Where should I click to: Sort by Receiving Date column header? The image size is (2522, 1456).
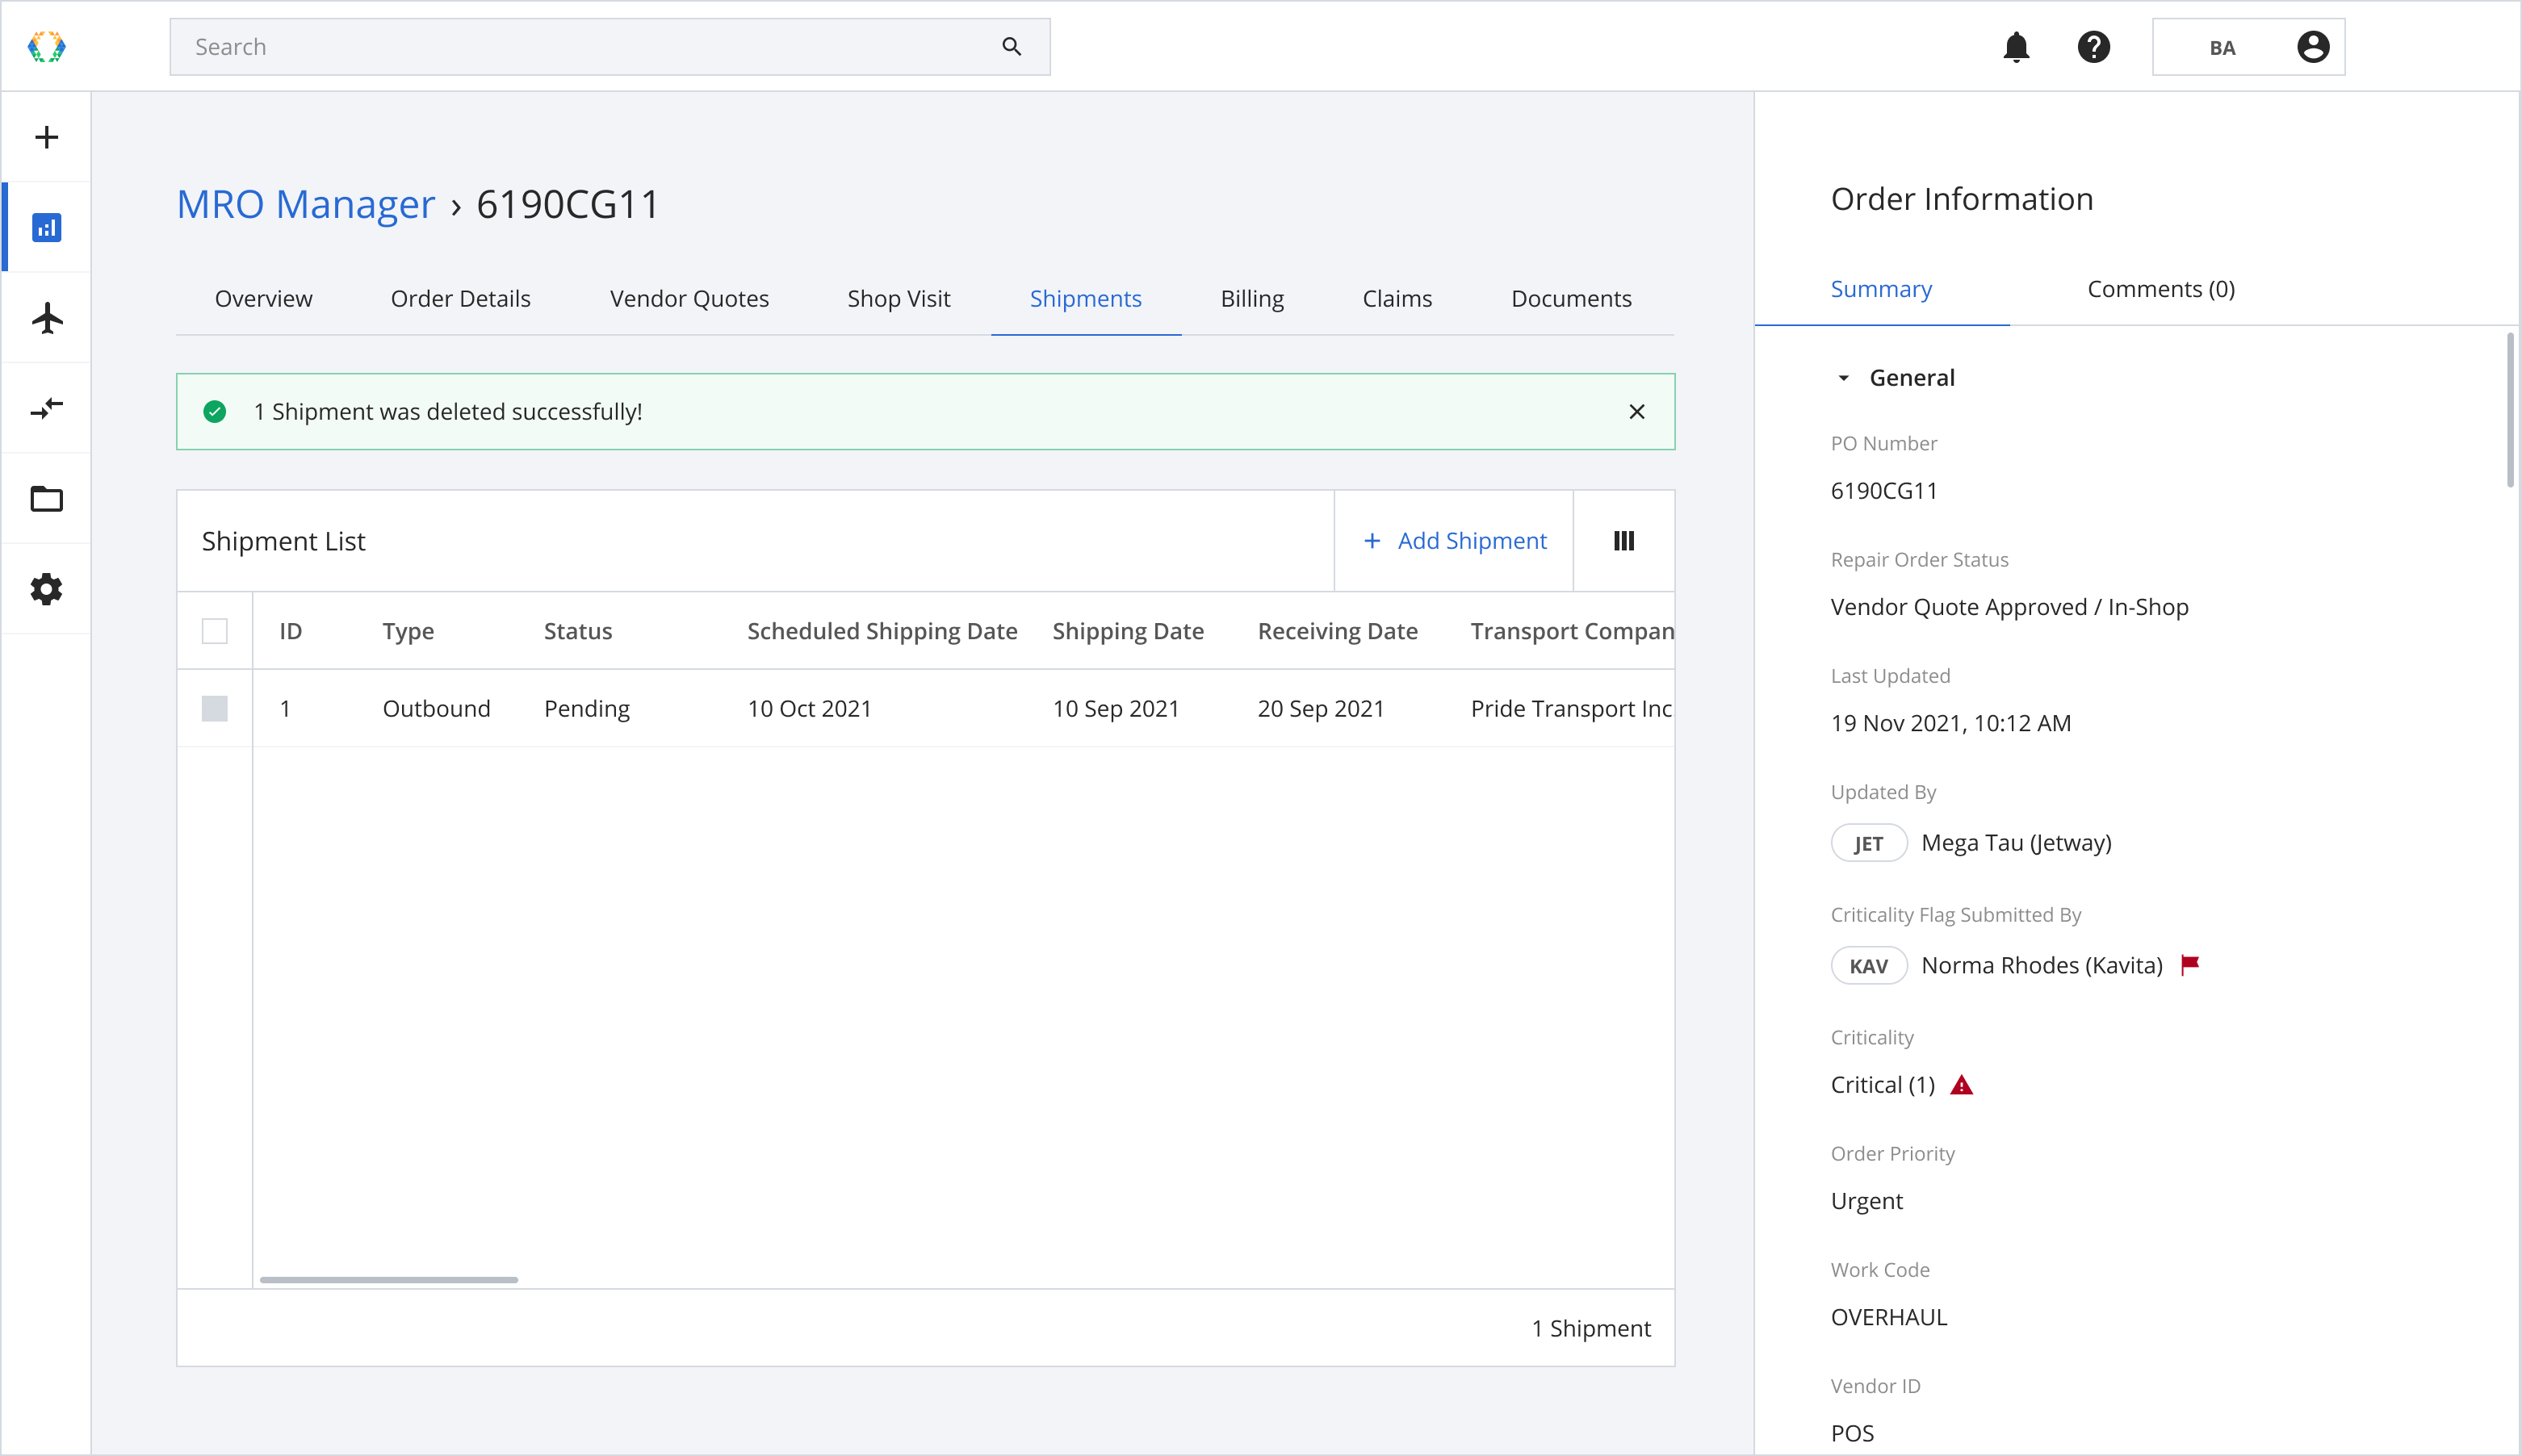click(x=1338, y=631)
